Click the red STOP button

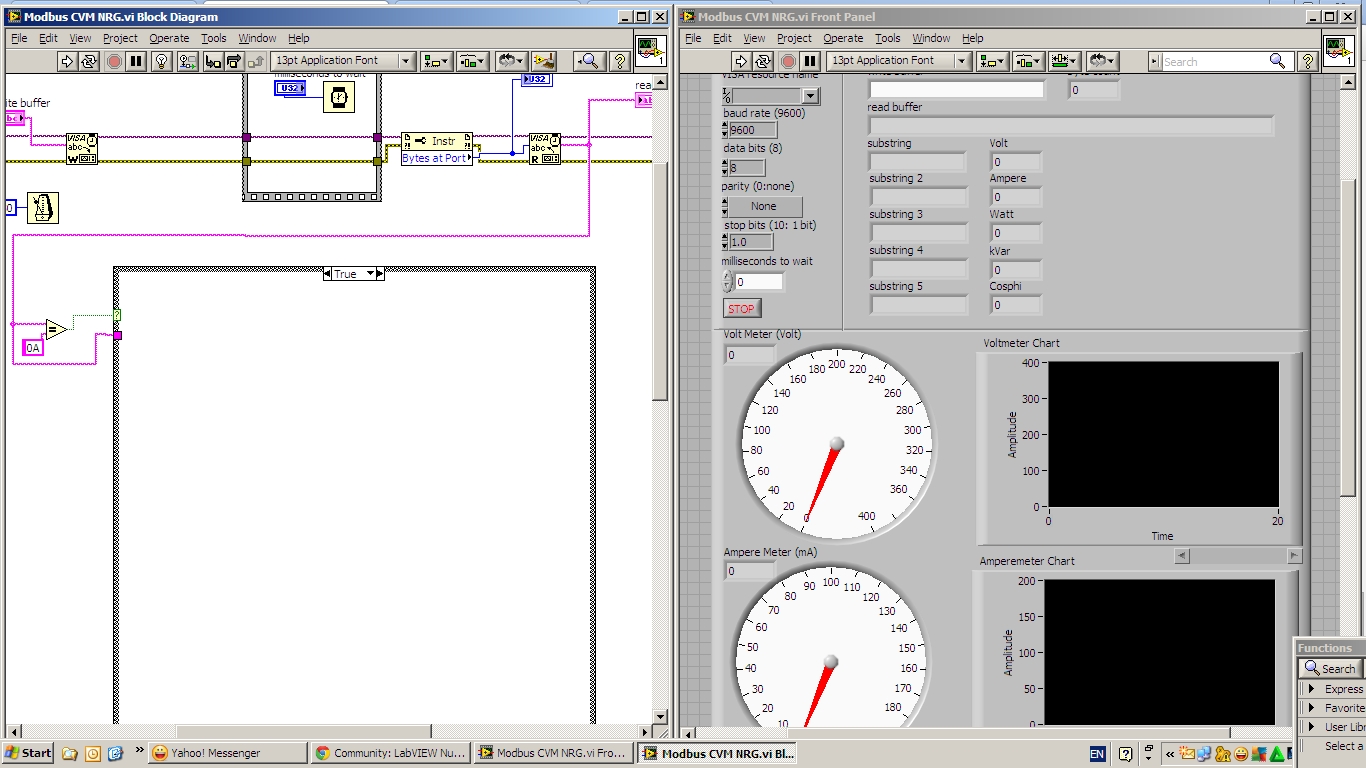click(x=742, y=309)
